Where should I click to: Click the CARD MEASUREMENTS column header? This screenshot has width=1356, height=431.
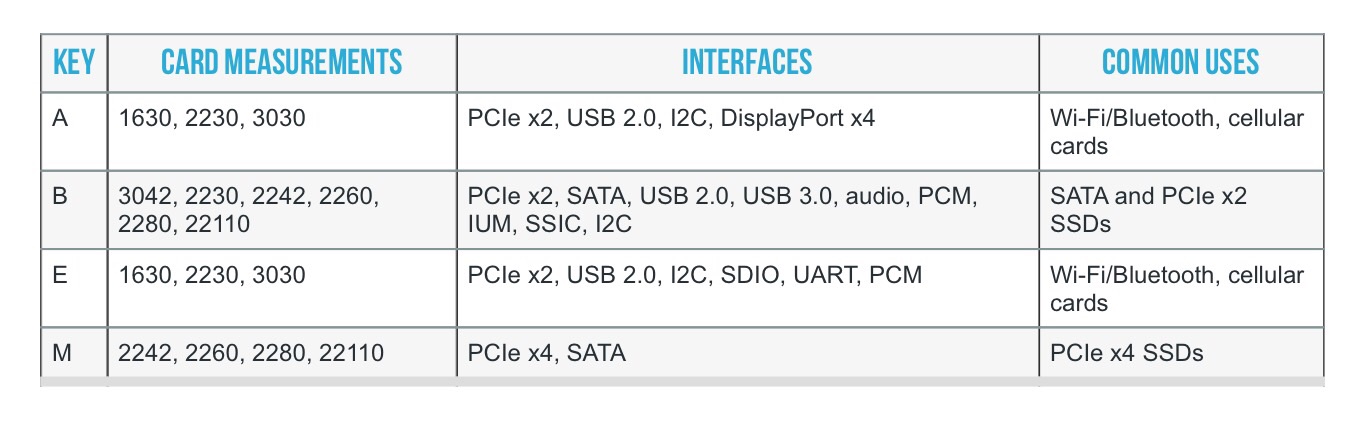[x=282, y=63]
